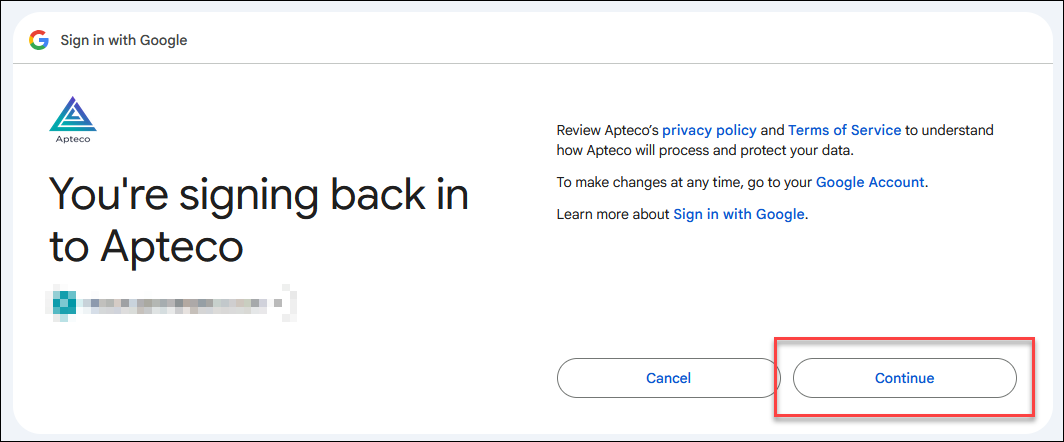
Task: Click the word "and" between the policy links
Action: pyautogui.click(x=772, y=130)
